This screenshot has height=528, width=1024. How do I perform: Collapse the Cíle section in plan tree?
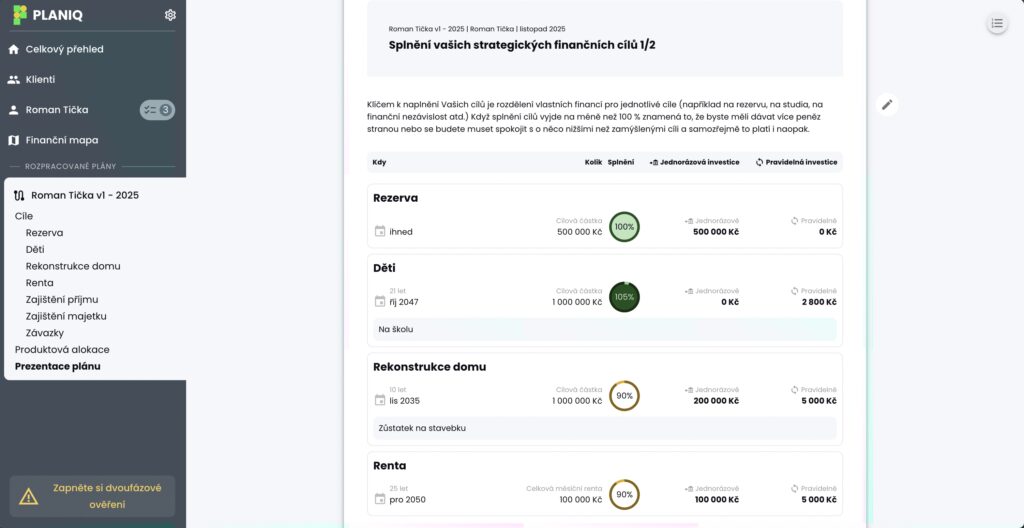point(24,216)
